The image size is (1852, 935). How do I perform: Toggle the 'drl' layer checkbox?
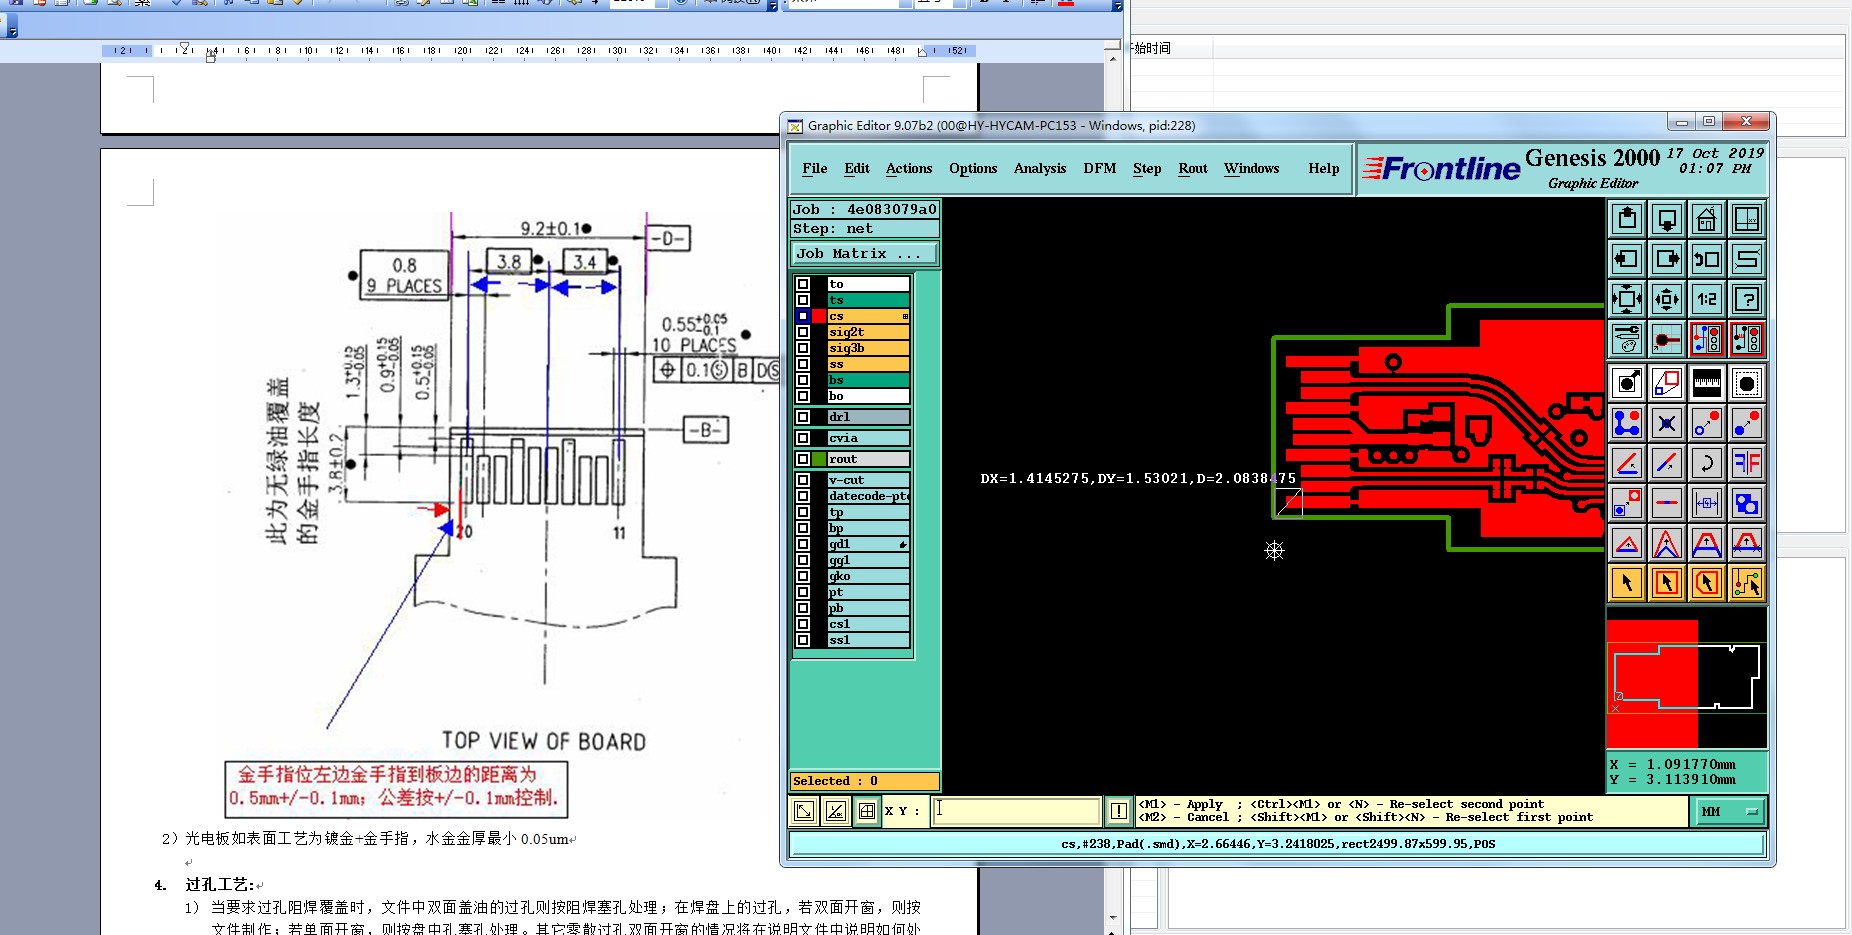[x=802, y=417]
